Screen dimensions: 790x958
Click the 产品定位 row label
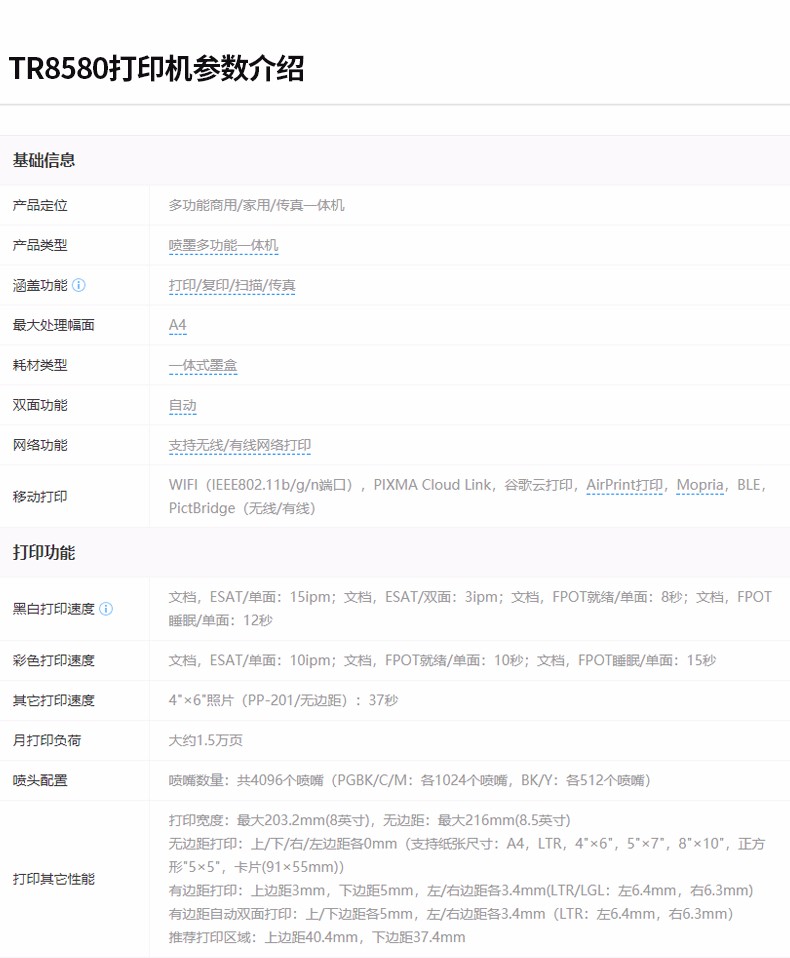[40, 205]
